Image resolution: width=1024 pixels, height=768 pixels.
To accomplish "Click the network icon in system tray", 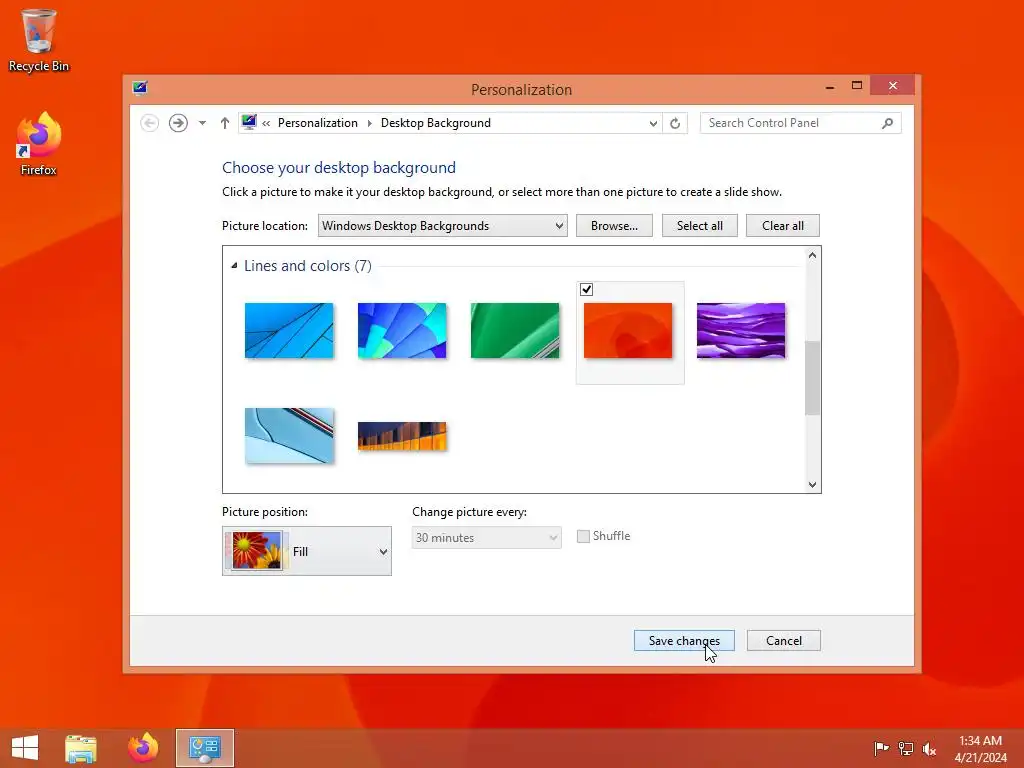I will pyautogui.click(x=906, y=748).
